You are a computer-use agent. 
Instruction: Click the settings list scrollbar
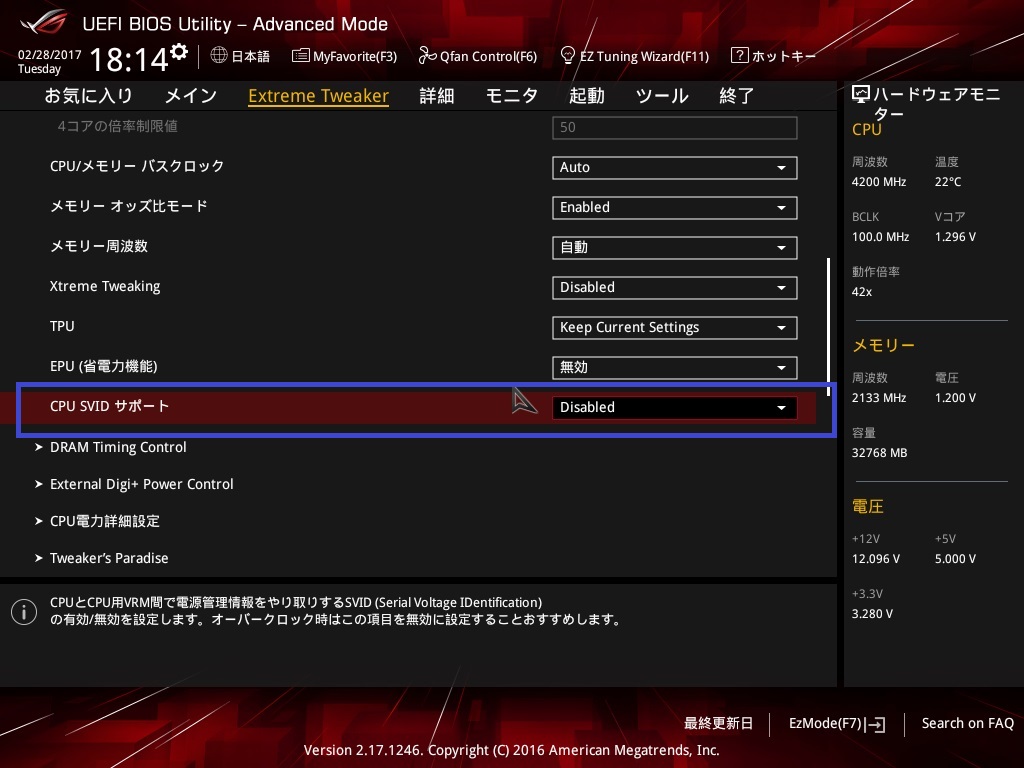(x=829, y=327)
